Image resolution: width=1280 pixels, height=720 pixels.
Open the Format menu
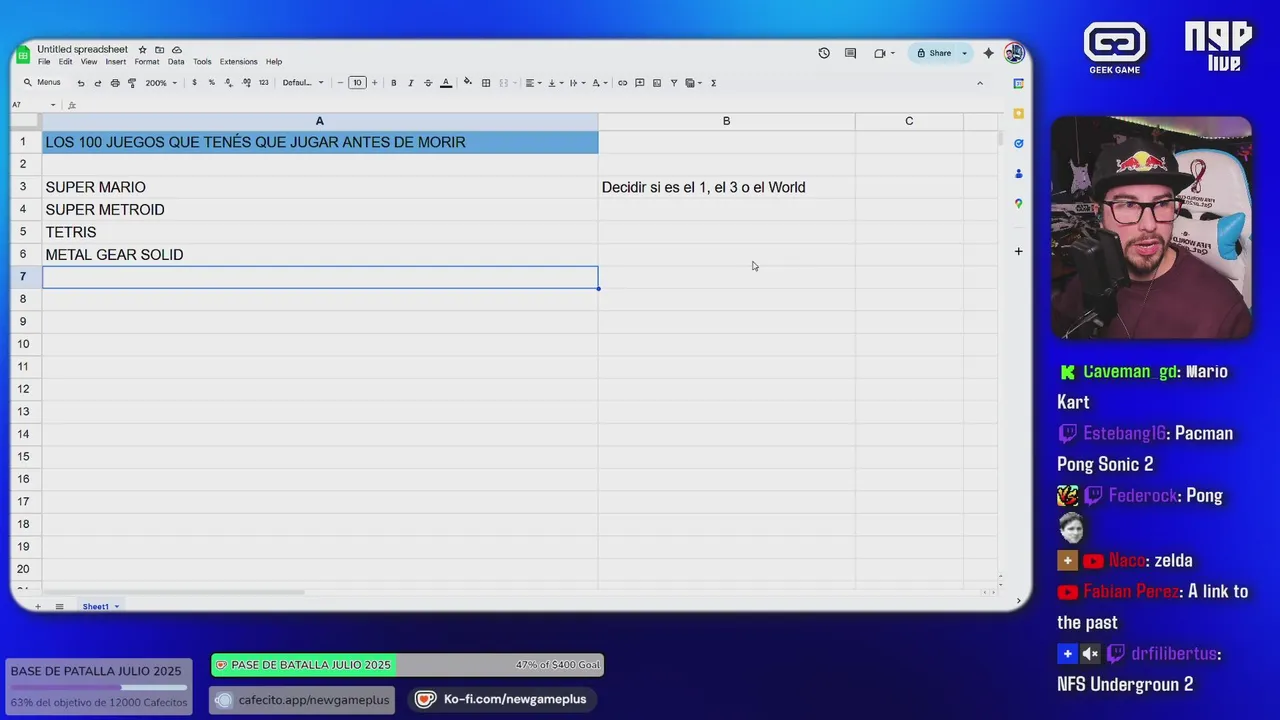pyautogui.click(x=147, y=62)
